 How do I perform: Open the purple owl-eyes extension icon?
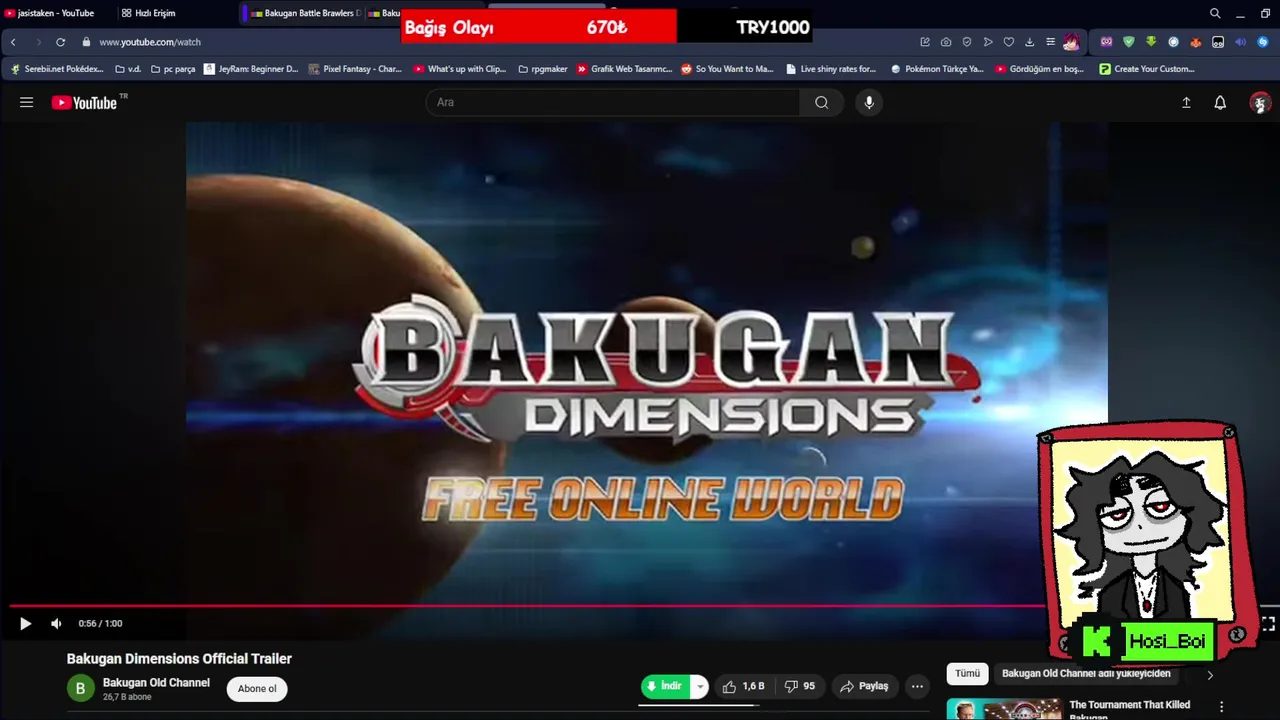click(1106, 42)
